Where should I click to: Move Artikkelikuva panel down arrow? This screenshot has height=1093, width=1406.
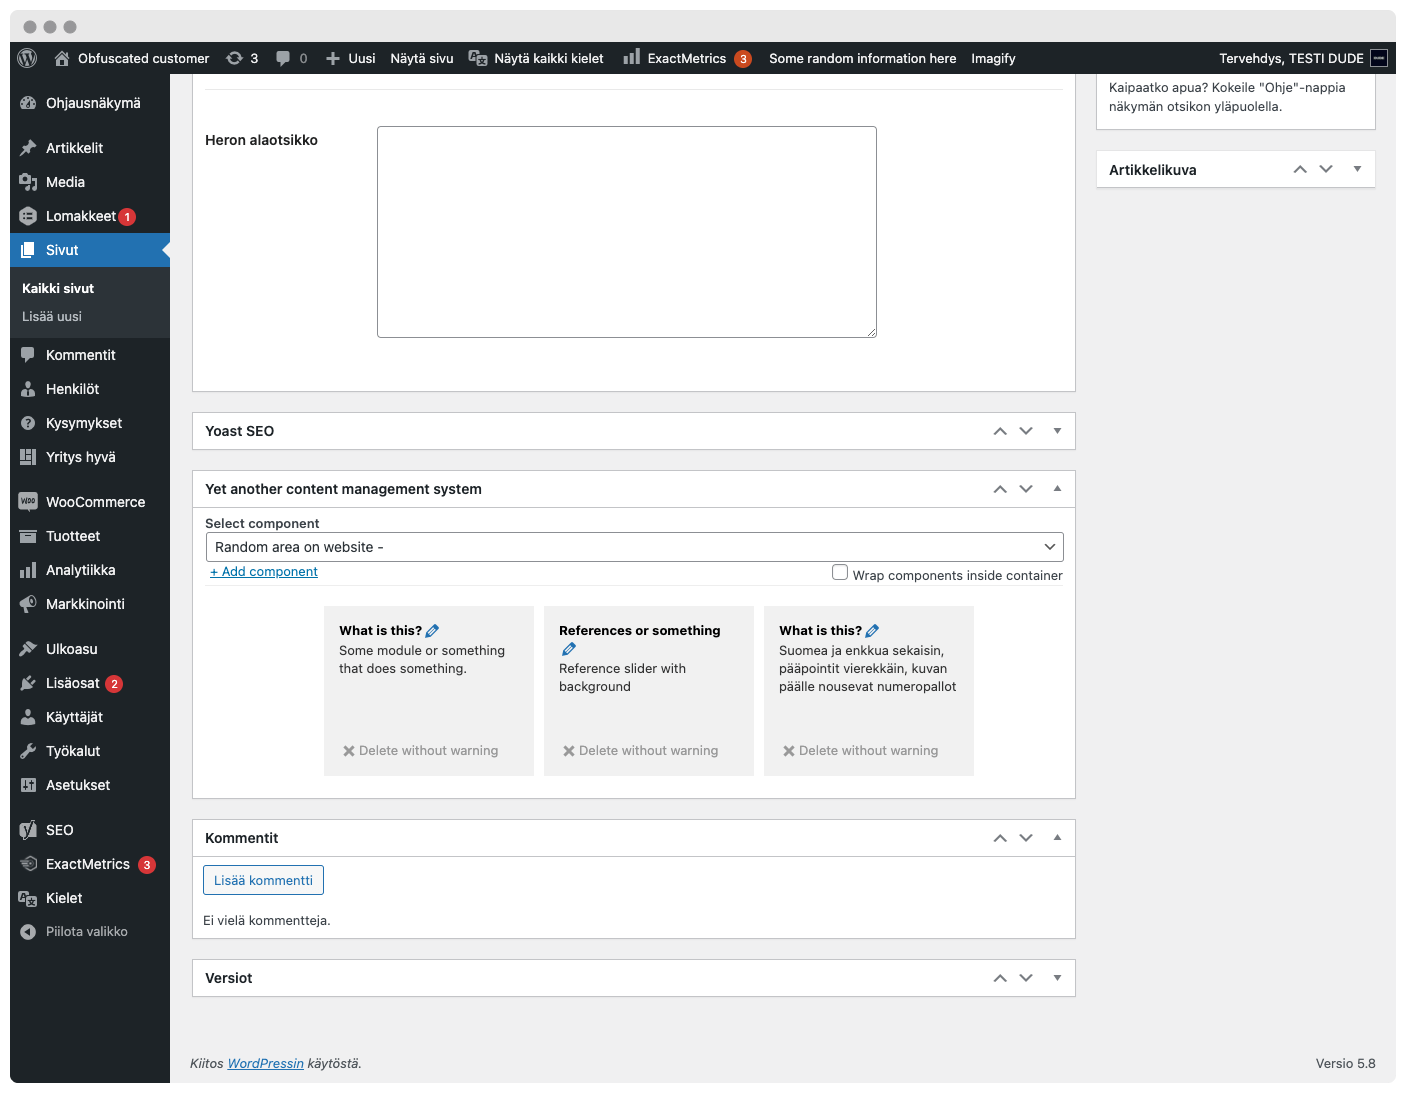1326,169
